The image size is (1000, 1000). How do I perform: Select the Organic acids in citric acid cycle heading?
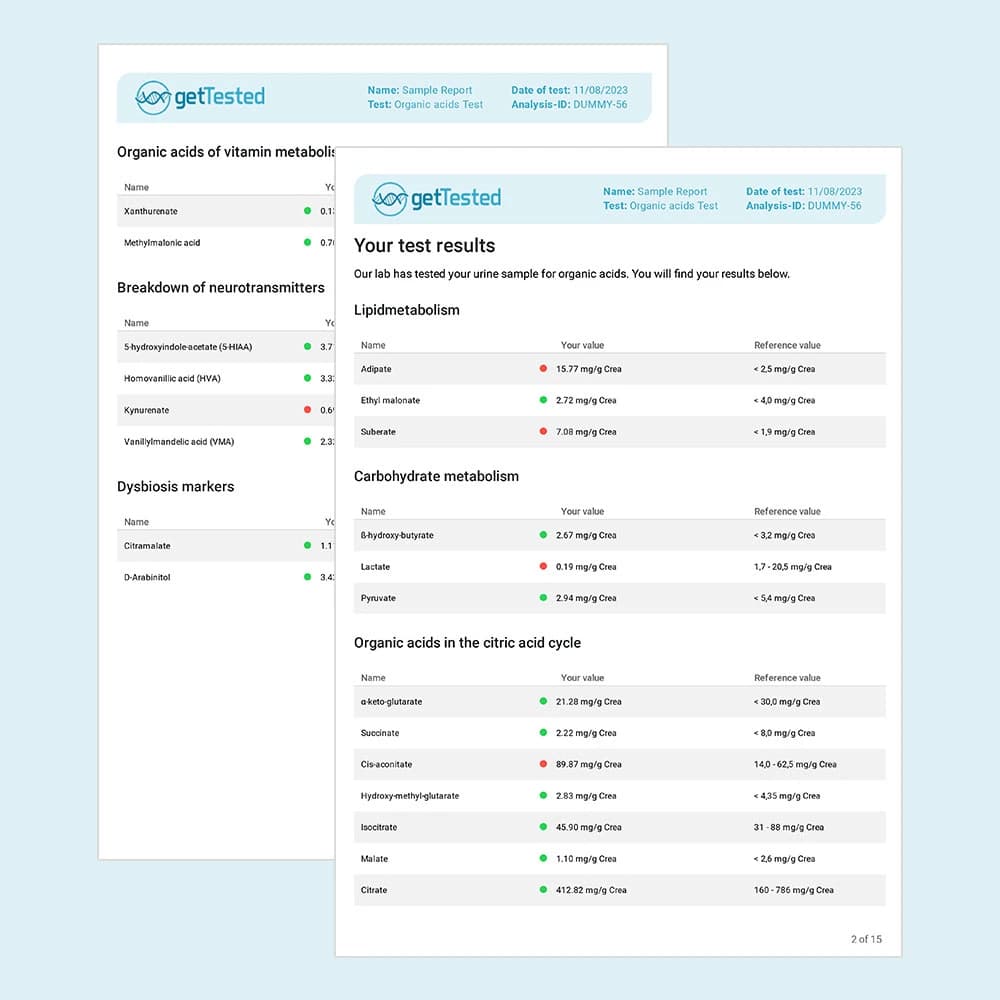(467, 643)
